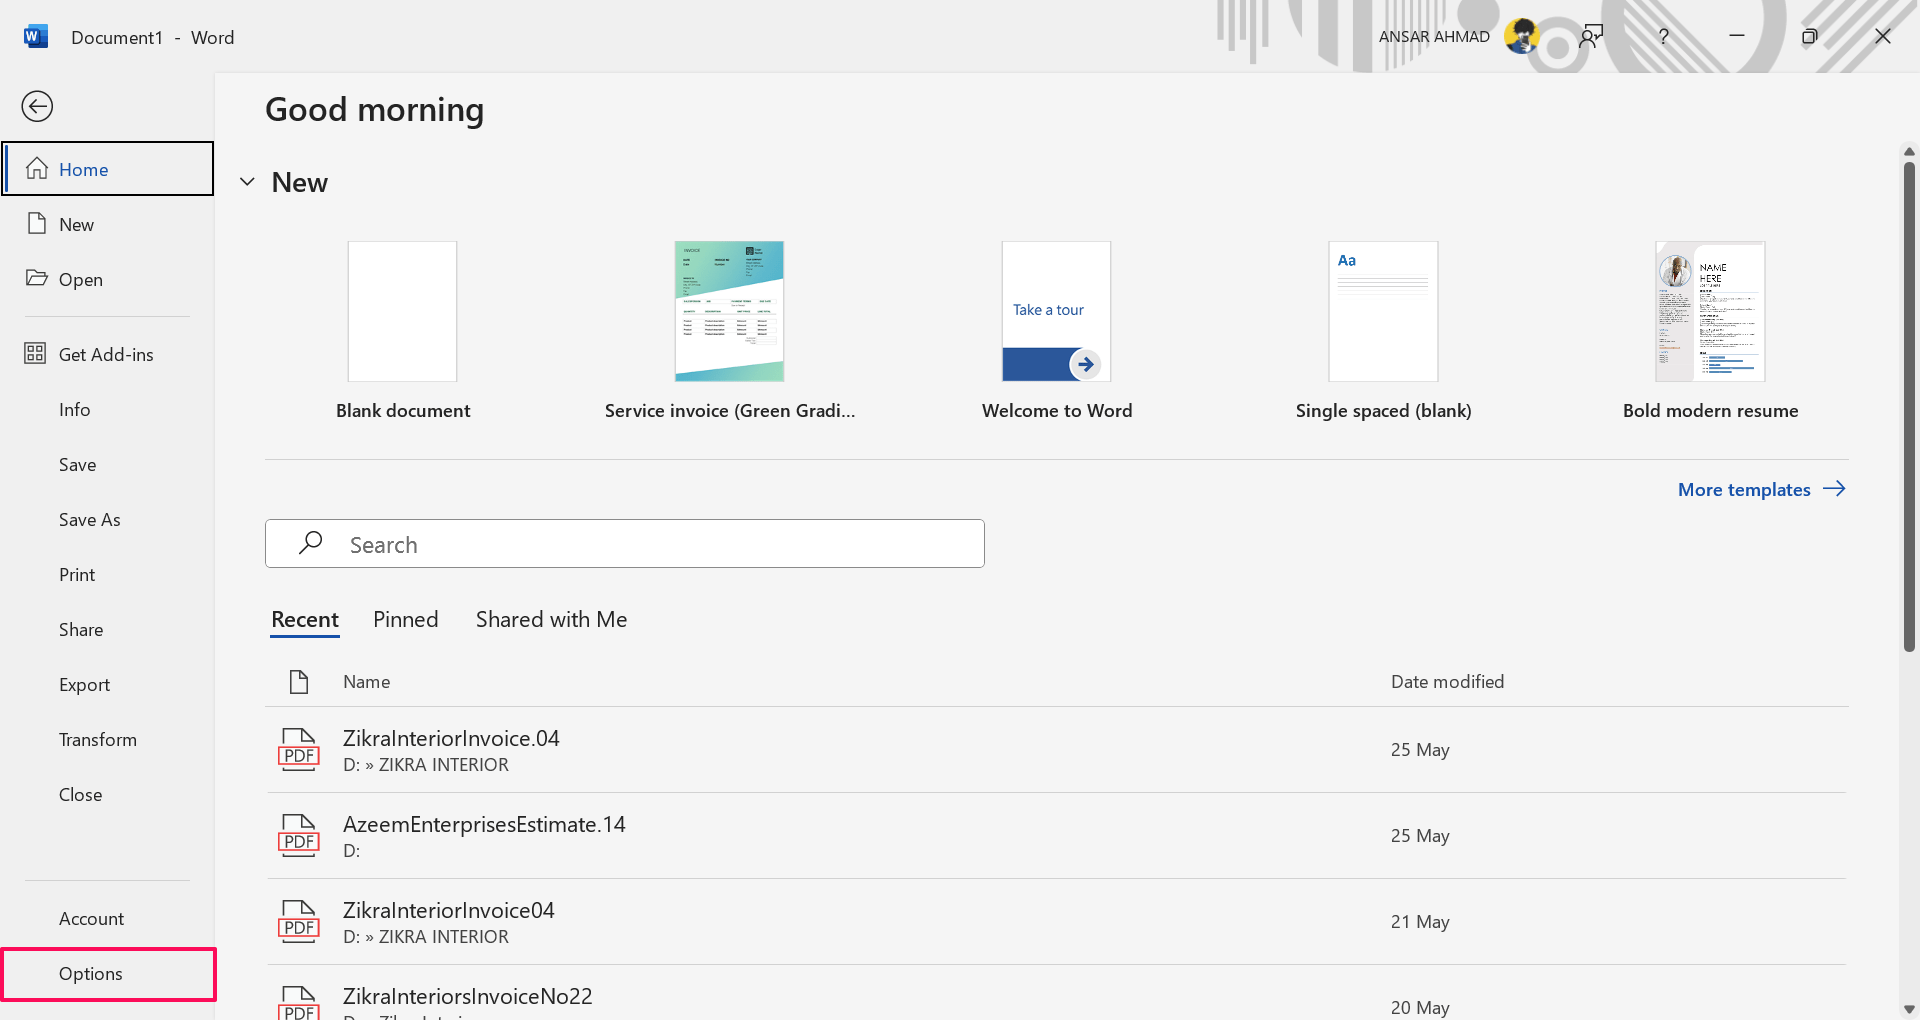This screenshot has height=1020, width=1920.
Task: Click the back arrow to return to document
Action: 37,106
